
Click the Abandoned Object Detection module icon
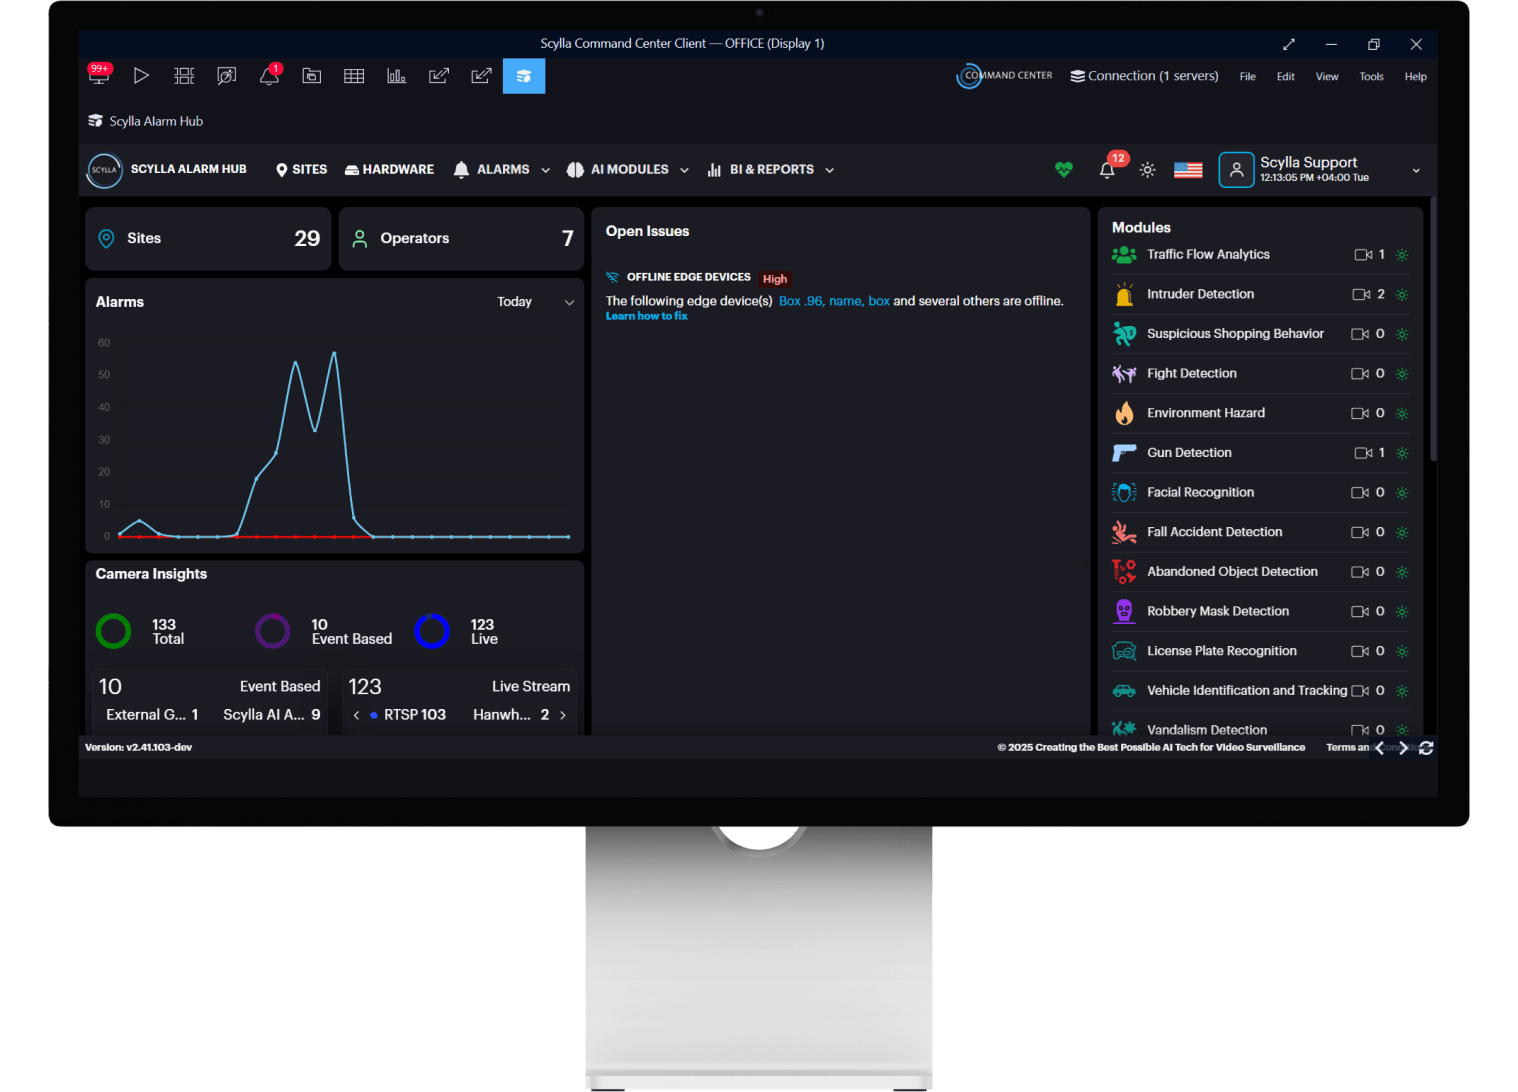coord(1124,572)
